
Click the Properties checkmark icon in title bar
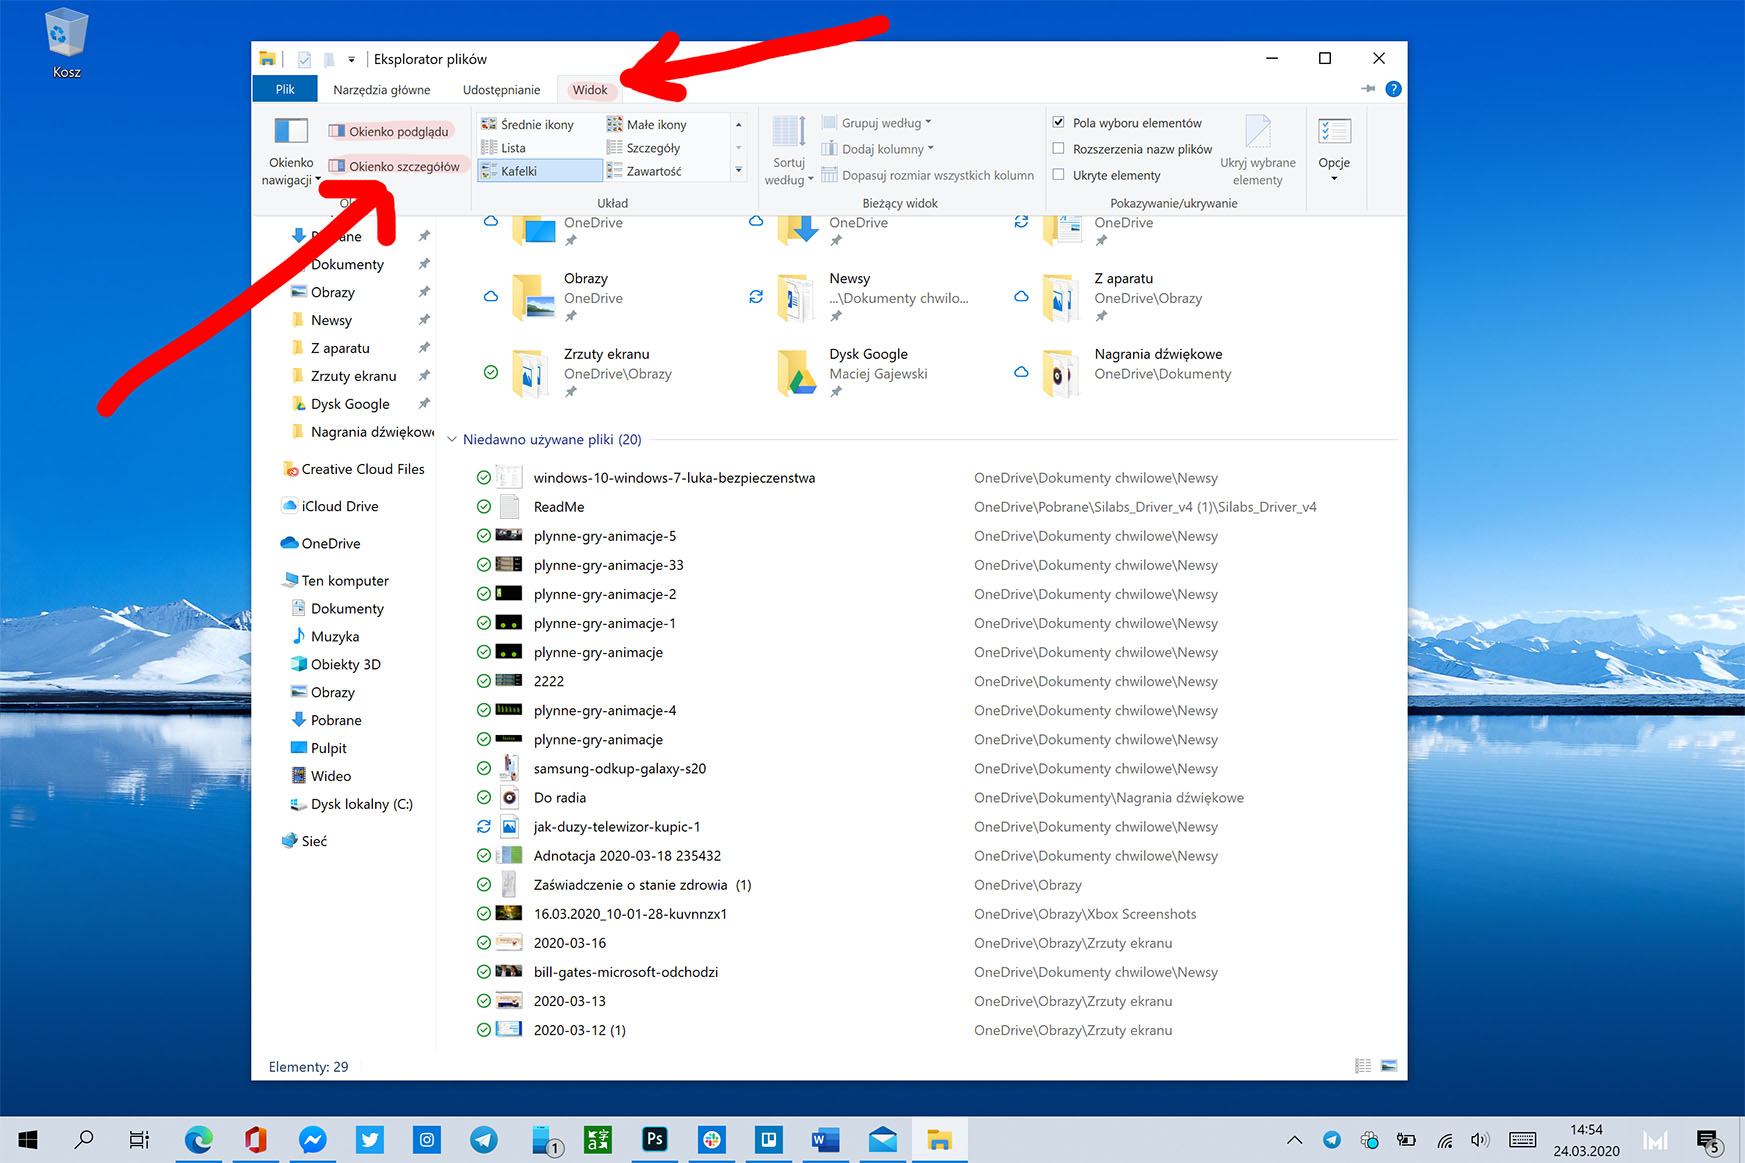304,59
